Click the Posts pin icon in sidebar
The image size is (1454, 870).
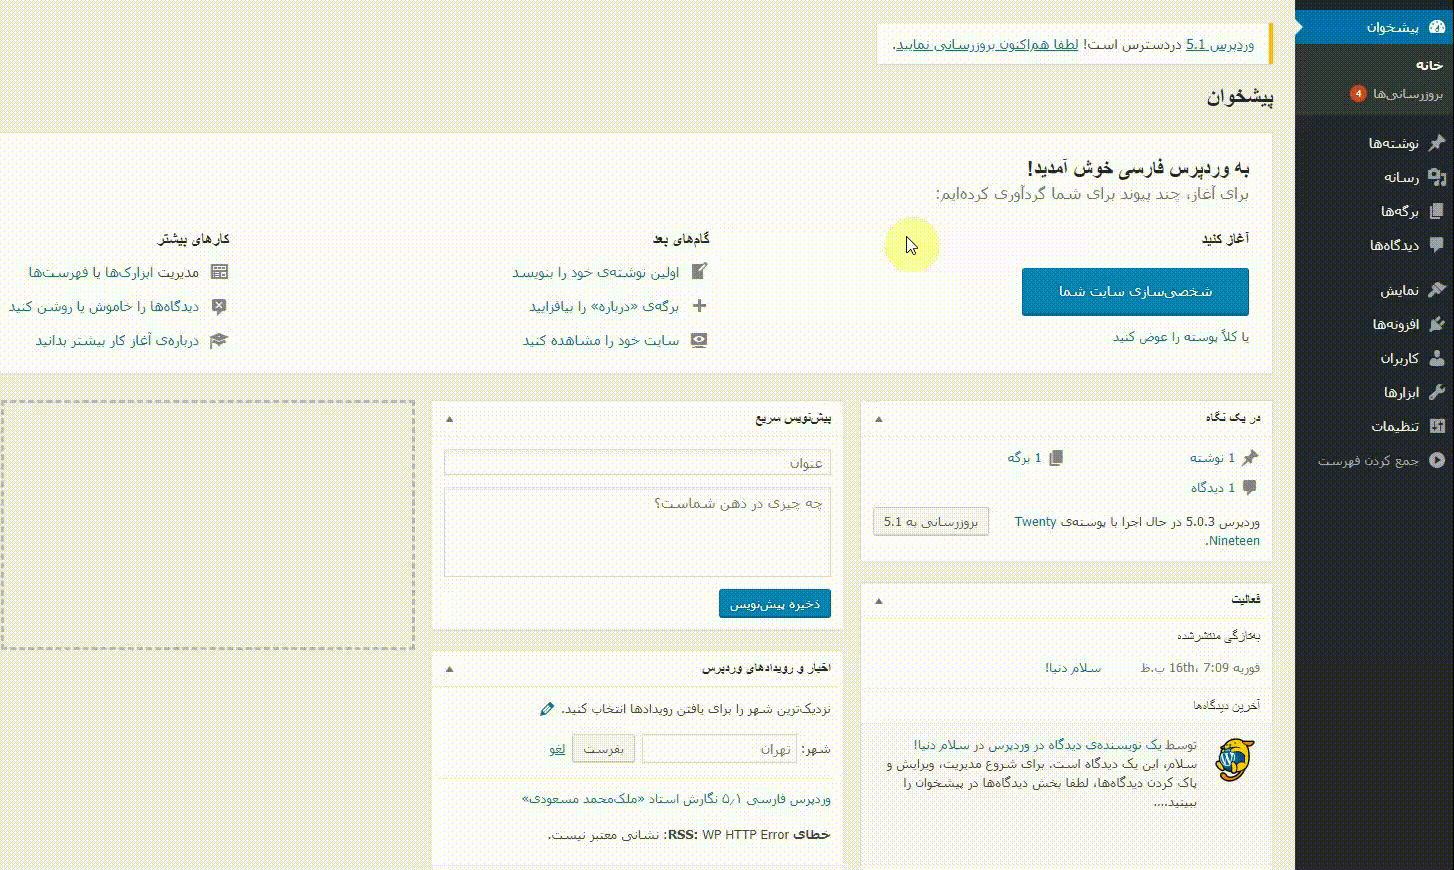pyautogui.click(x=1437, y=143)
